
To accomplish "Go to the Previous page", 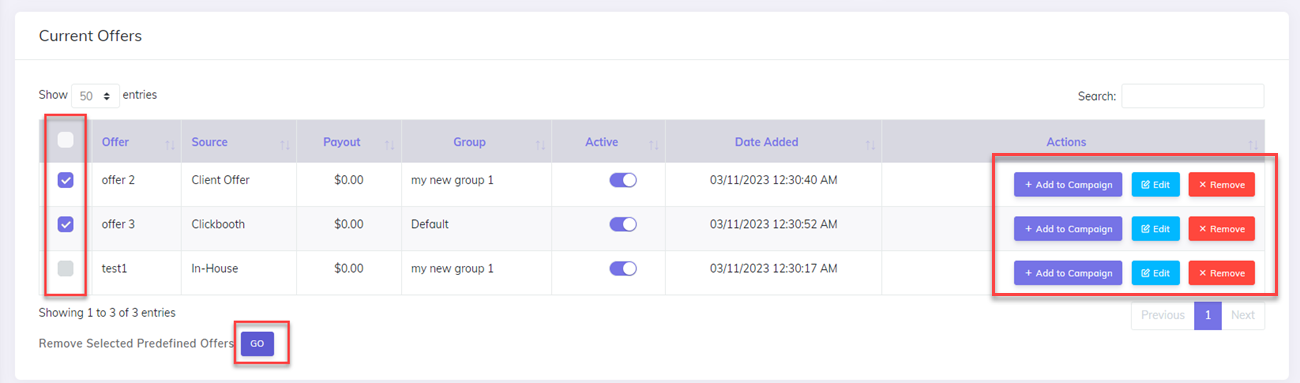I will [1163, 315].
